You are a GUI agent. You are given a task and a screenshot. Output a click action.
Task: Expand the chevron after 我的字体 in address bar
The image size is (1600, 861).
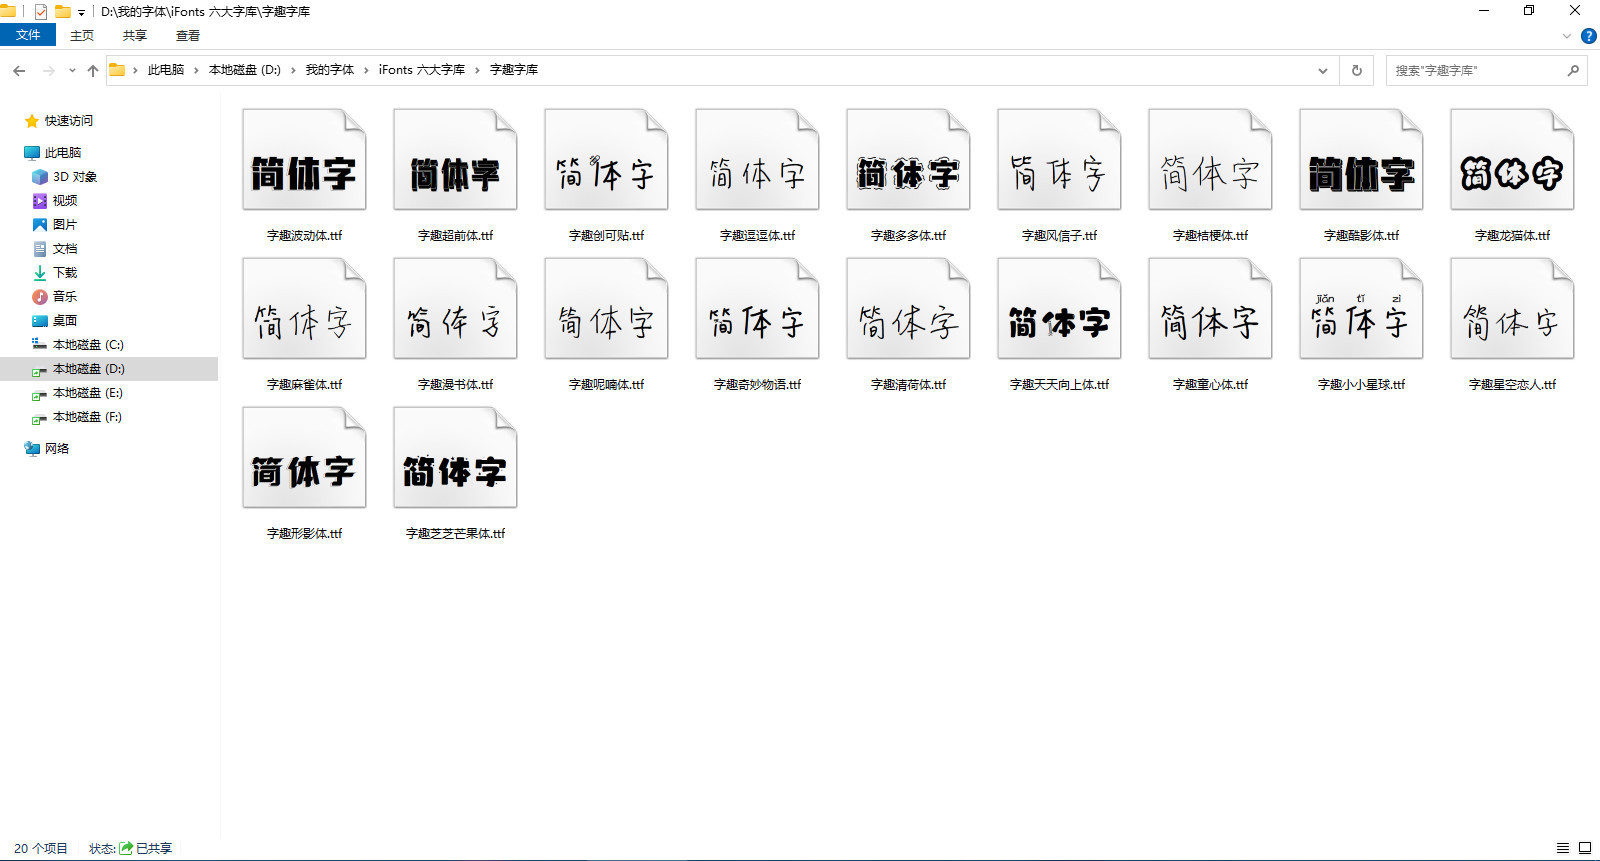point(366,70)
